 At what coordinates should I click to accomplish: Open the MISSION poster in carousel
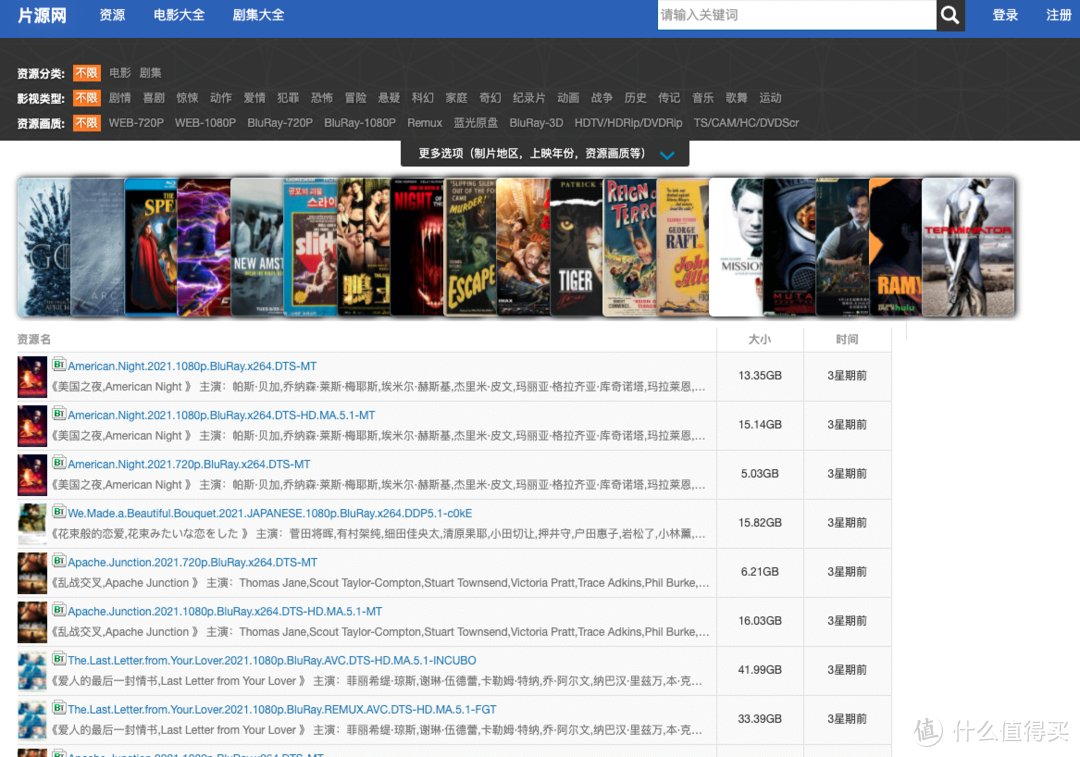pyautogui.click(x=736, y=247)
